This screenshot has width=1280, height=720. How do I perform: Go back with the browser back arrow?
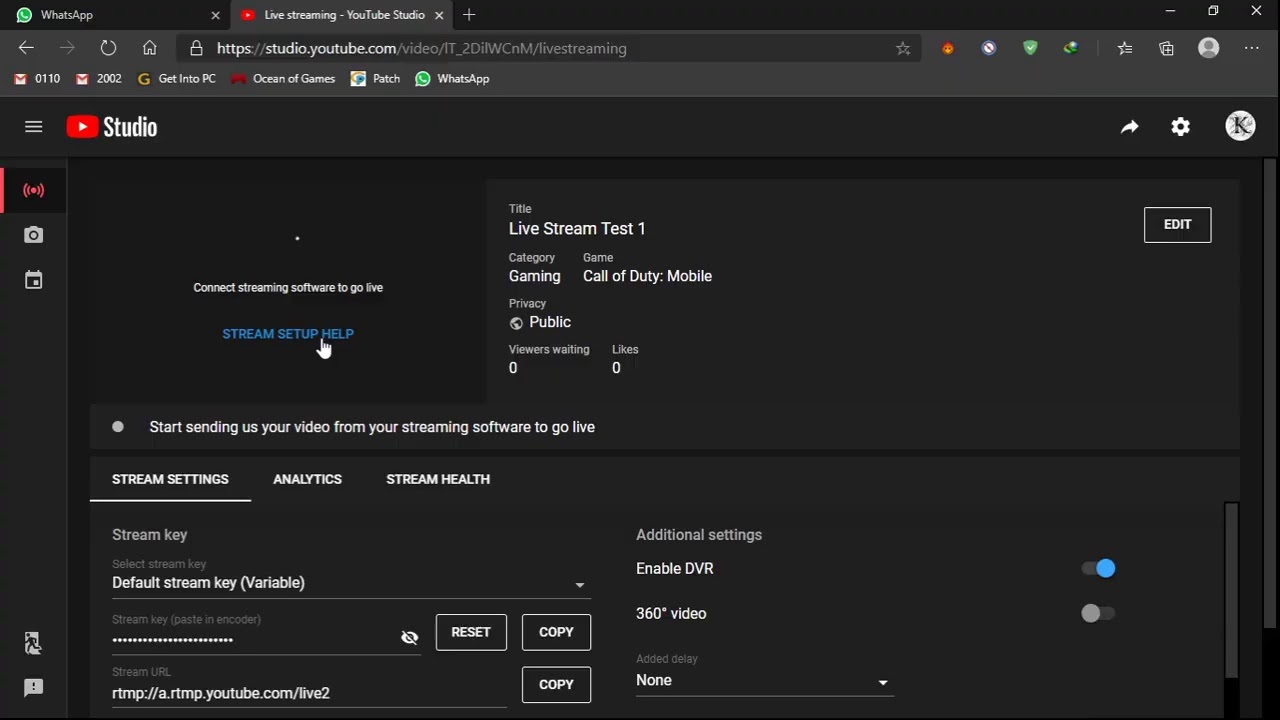26,48
